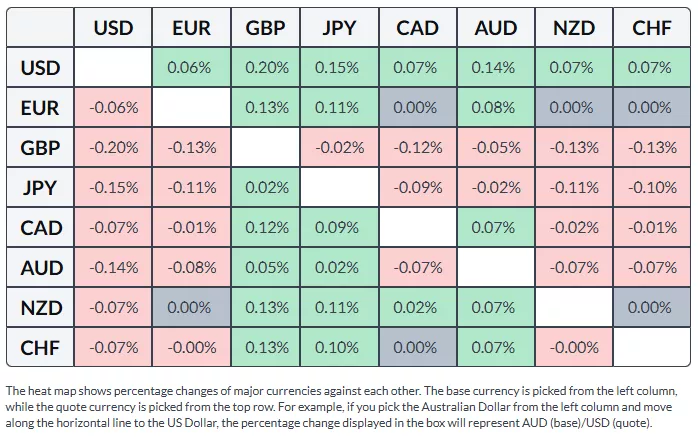
Task: Select USD/GBP cell showing 0.20%
Action: tap(267, 68)
